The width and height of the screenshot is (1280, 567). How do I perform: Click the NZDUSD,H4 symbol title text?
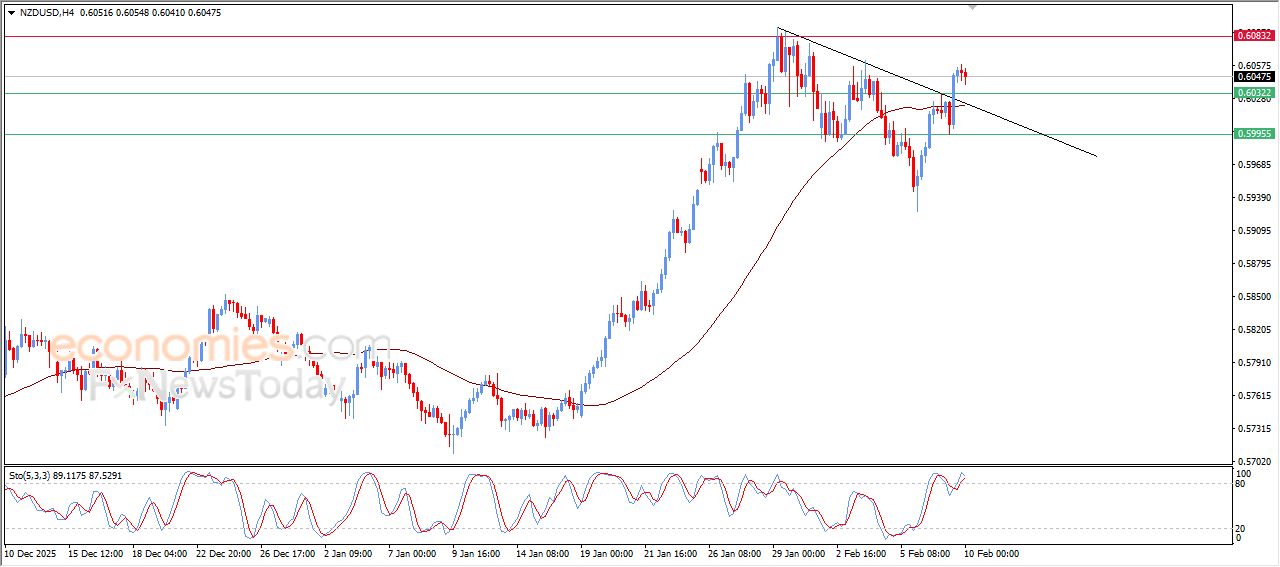pyautogui.click(x=47, y=13)
